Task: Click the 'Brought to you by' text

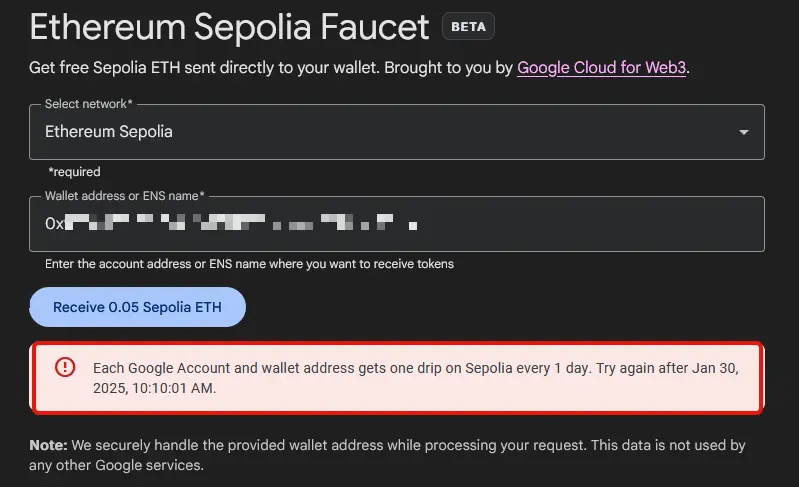Action: [452, 69]
